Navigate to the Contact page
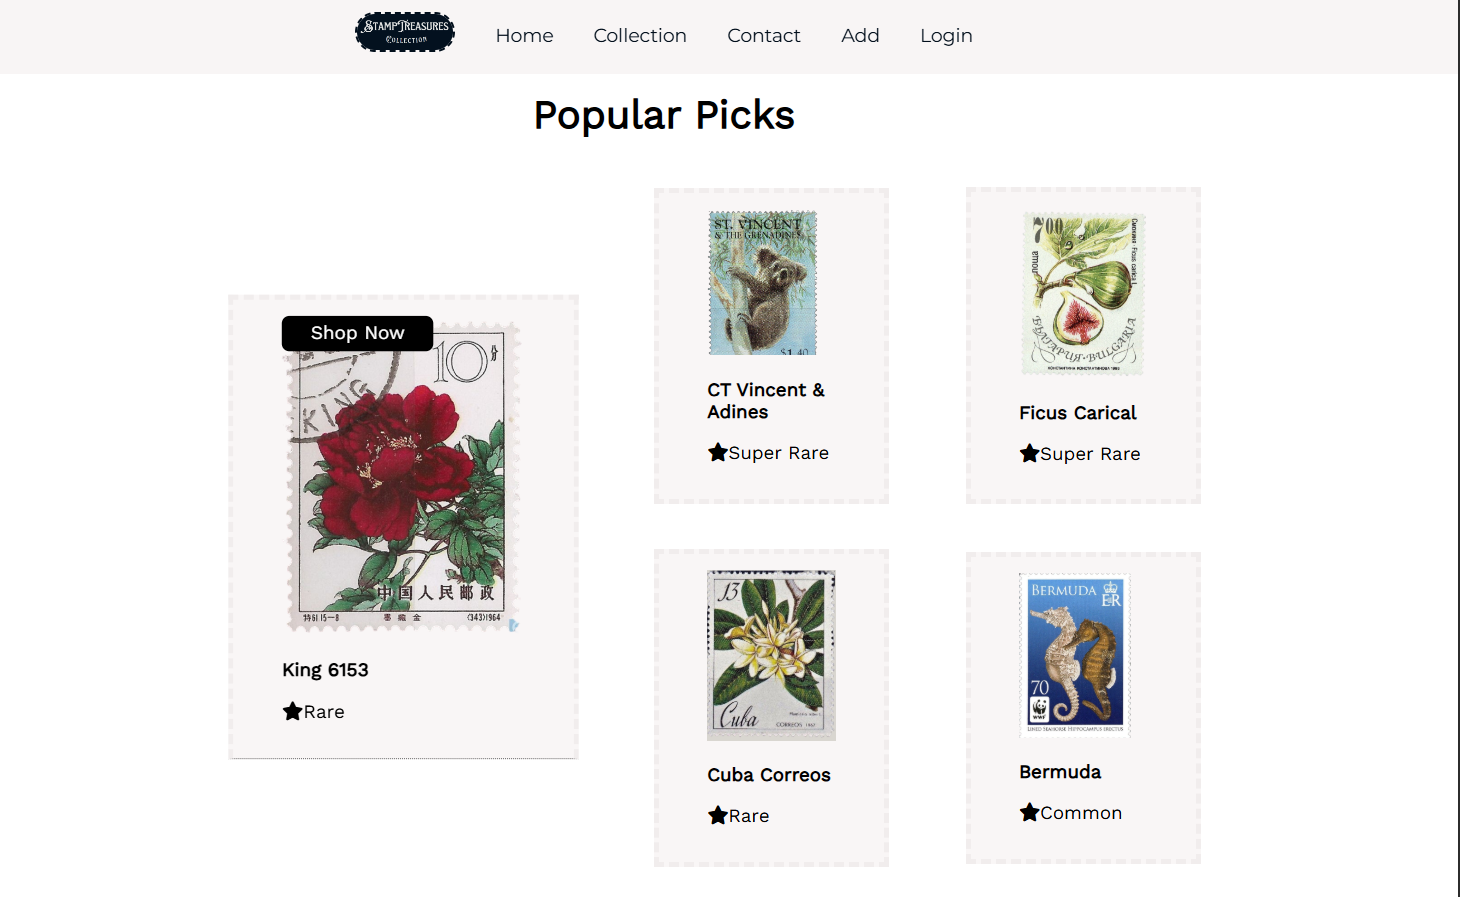1460x897 pixels. pyautogui.click(x=764, y=36)
